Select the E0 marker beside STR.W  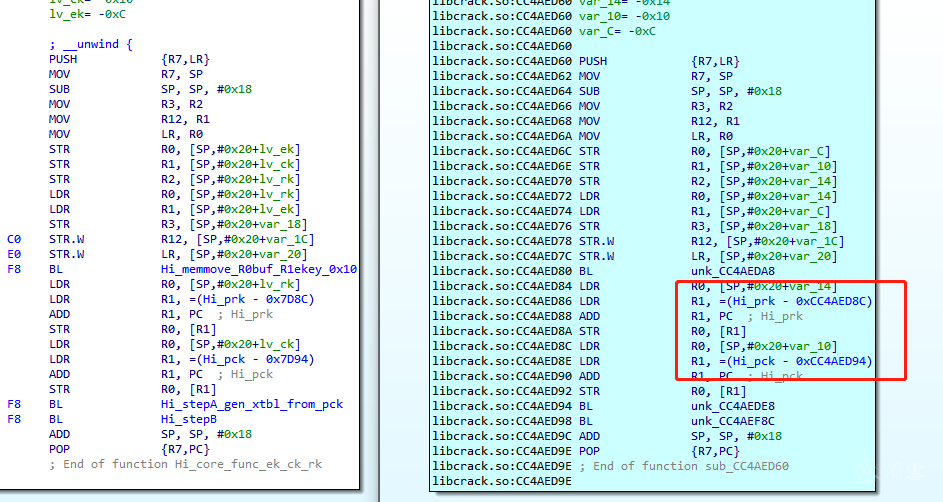point(14,254)
